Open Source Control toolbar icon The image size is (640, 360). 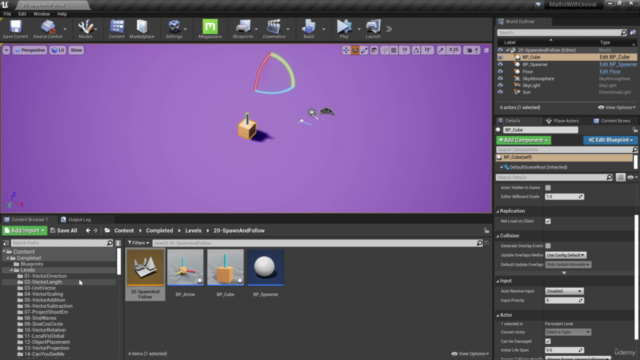coord(48,29)
